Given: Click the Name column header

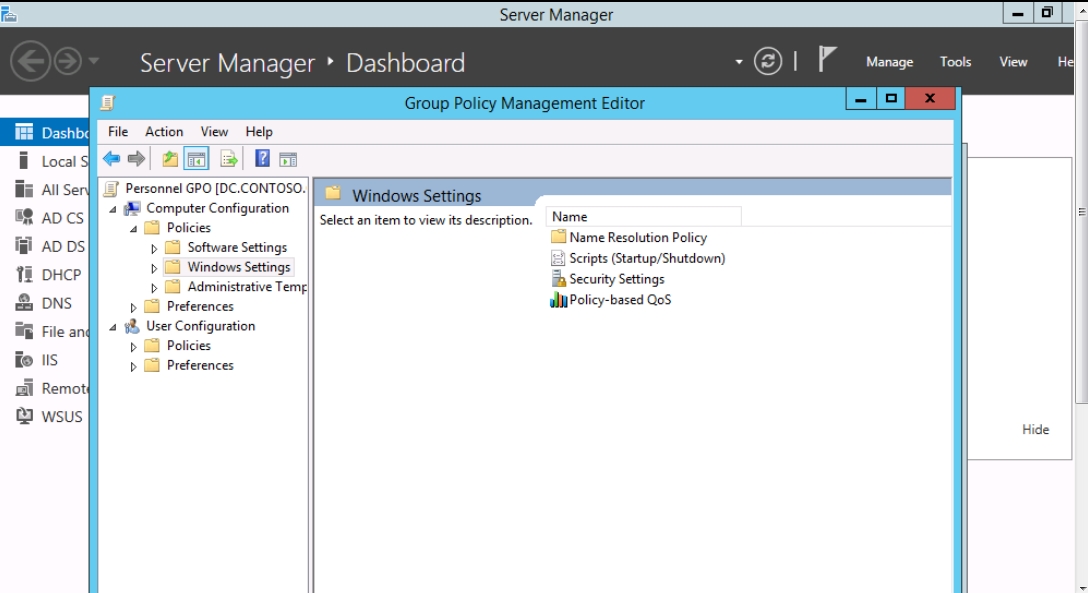Looking at the screenshot, I should pyautogui.click(x=644, y=216).
